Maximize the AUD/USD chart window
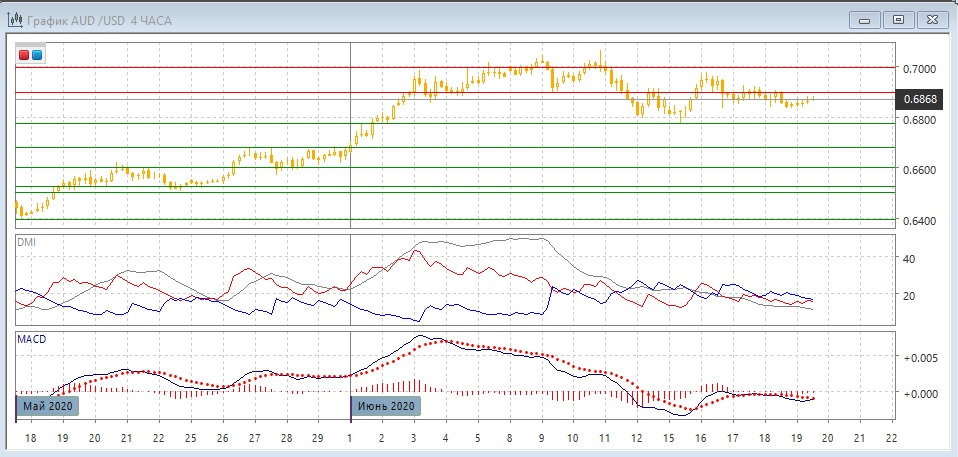Image resolution: width=958 pixels, height=457 pixels. (x=898, y=19)
